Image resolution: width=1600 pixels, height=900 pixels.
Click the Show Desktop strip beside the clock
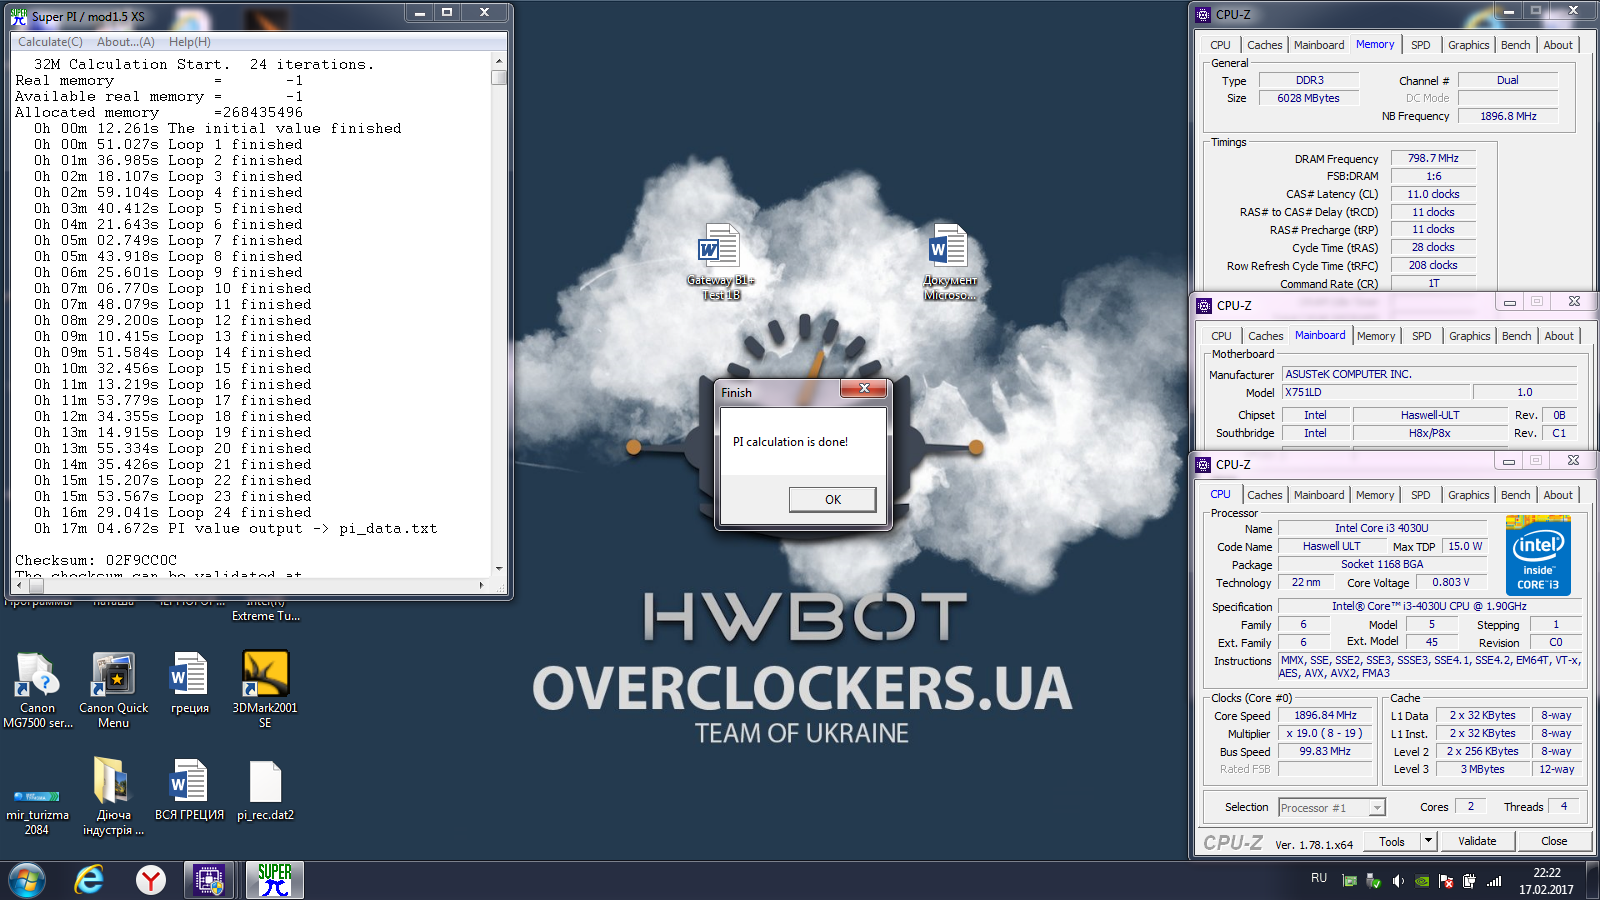coord(1593,881)
